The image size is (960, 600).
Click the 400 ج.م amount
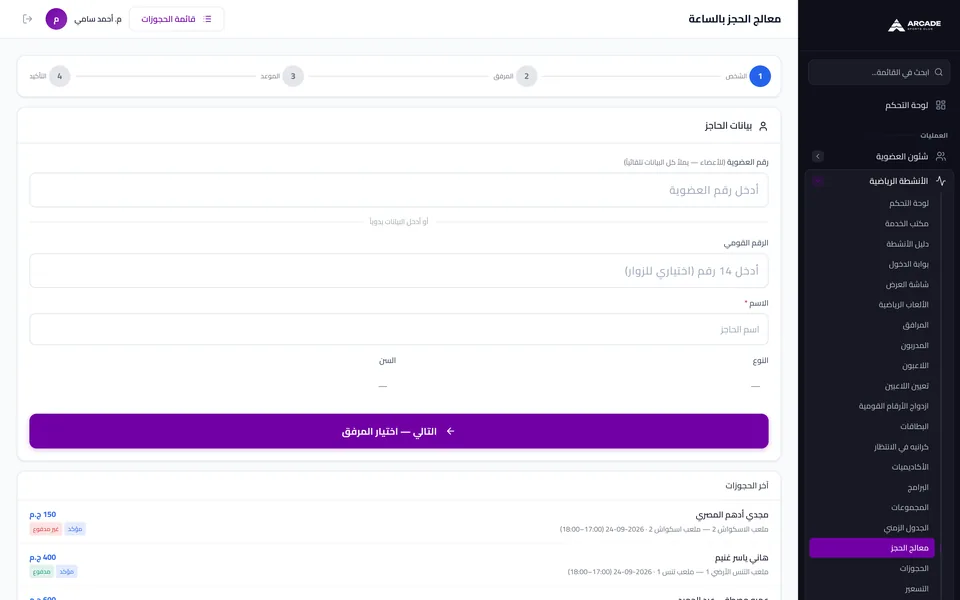43,557
